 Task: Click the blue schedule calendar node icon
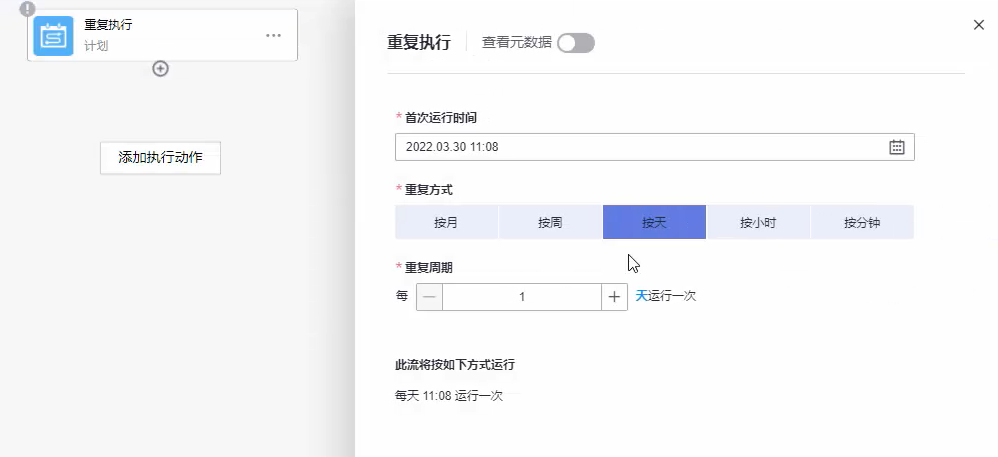pos(53,35)
